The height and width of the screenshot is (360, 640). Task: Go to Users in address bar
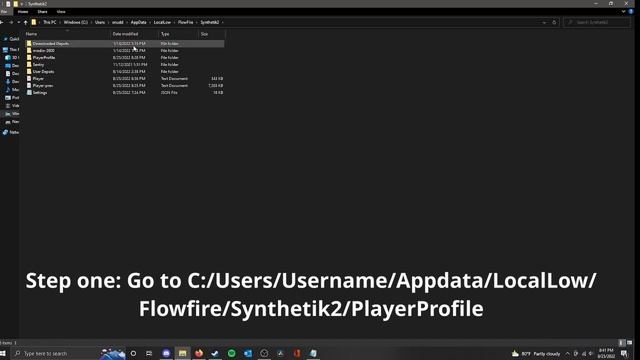tap(100, 22)
